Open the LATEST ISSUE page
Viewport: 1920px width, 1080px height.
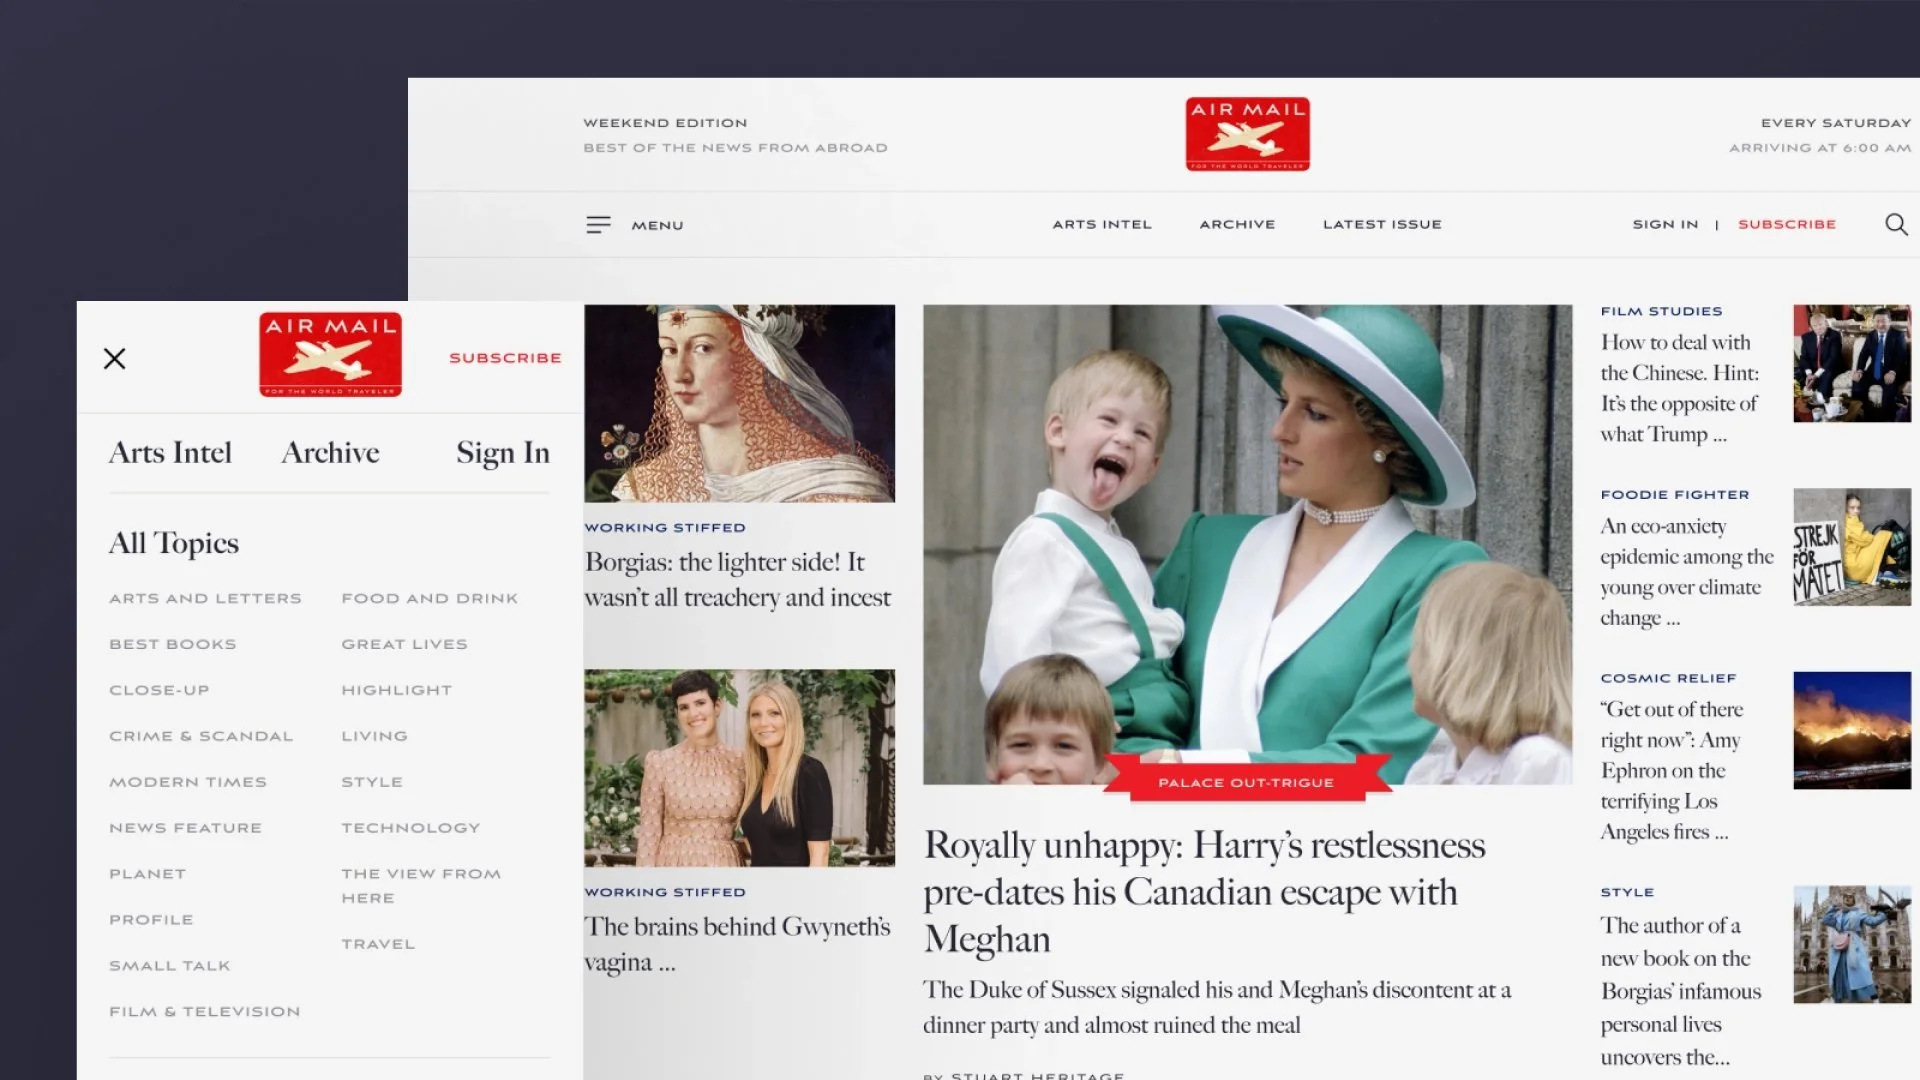pos(1382,224)
